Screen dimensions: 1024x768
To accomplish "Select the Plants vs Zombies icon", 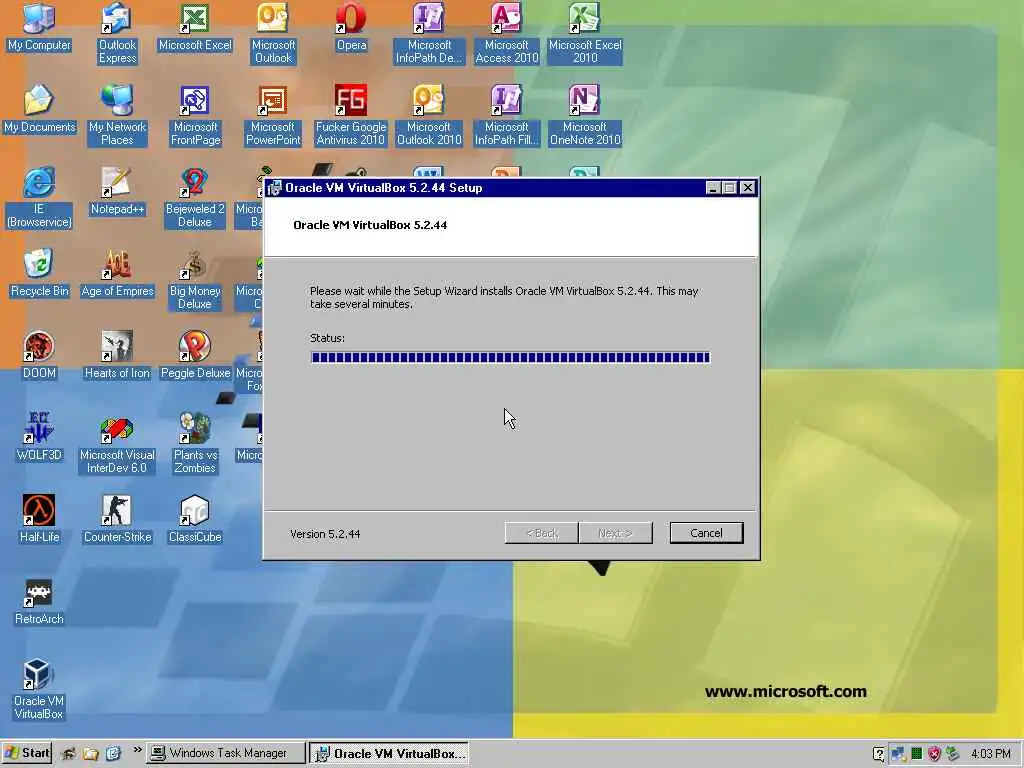I will tap(195, 443).
